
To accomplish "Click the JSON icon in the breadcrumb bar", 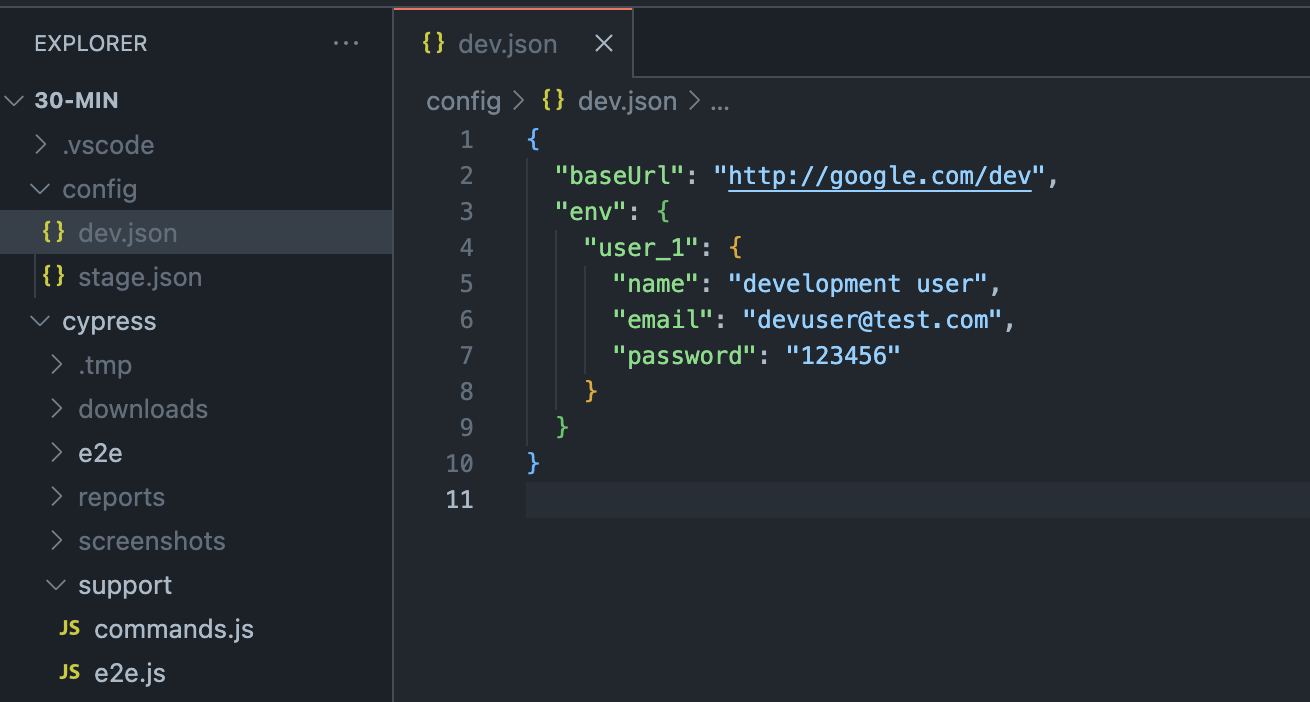I will [x=551, y=100].
